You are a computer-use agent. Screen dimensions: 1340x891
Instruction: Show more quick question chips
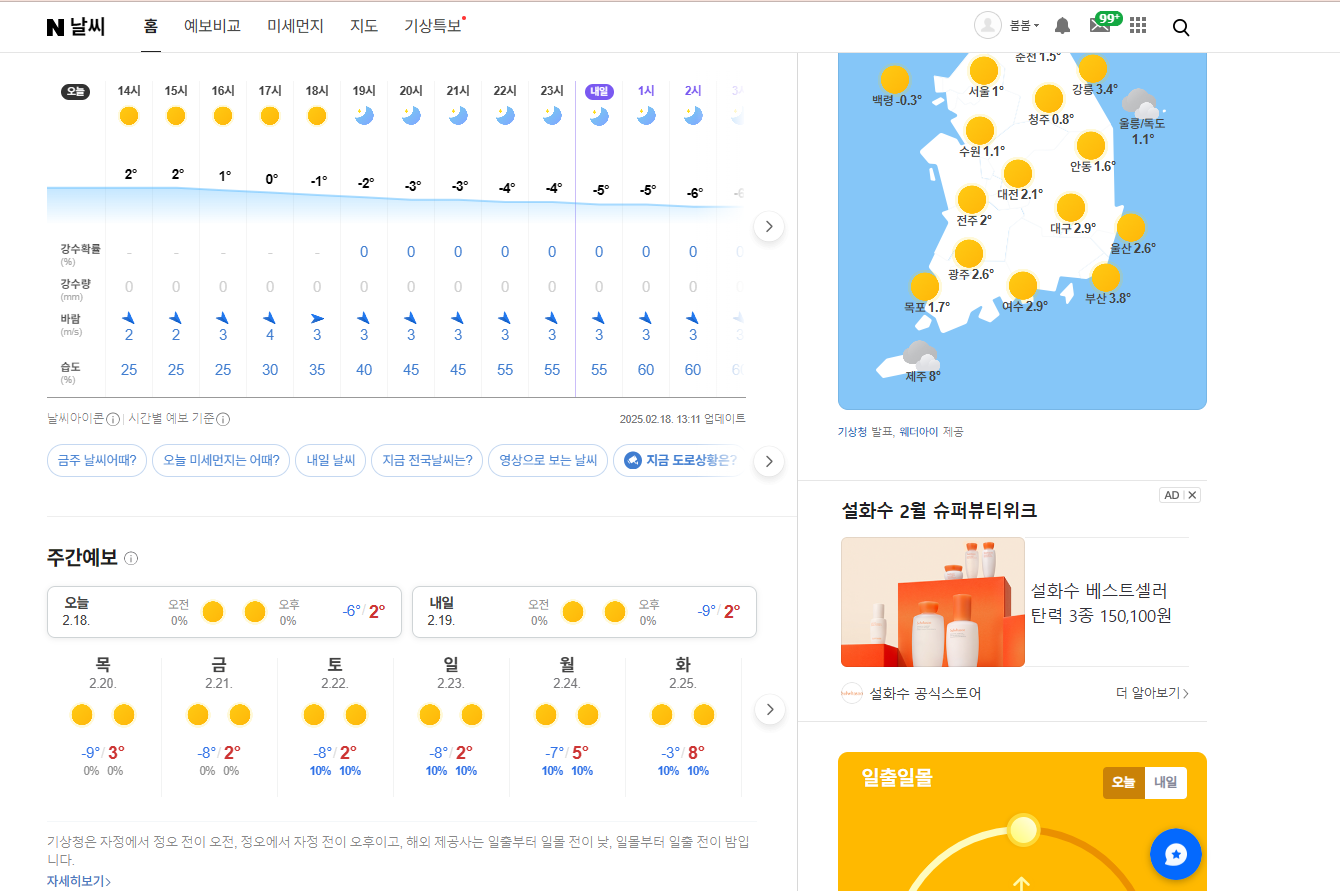(769, 462)
